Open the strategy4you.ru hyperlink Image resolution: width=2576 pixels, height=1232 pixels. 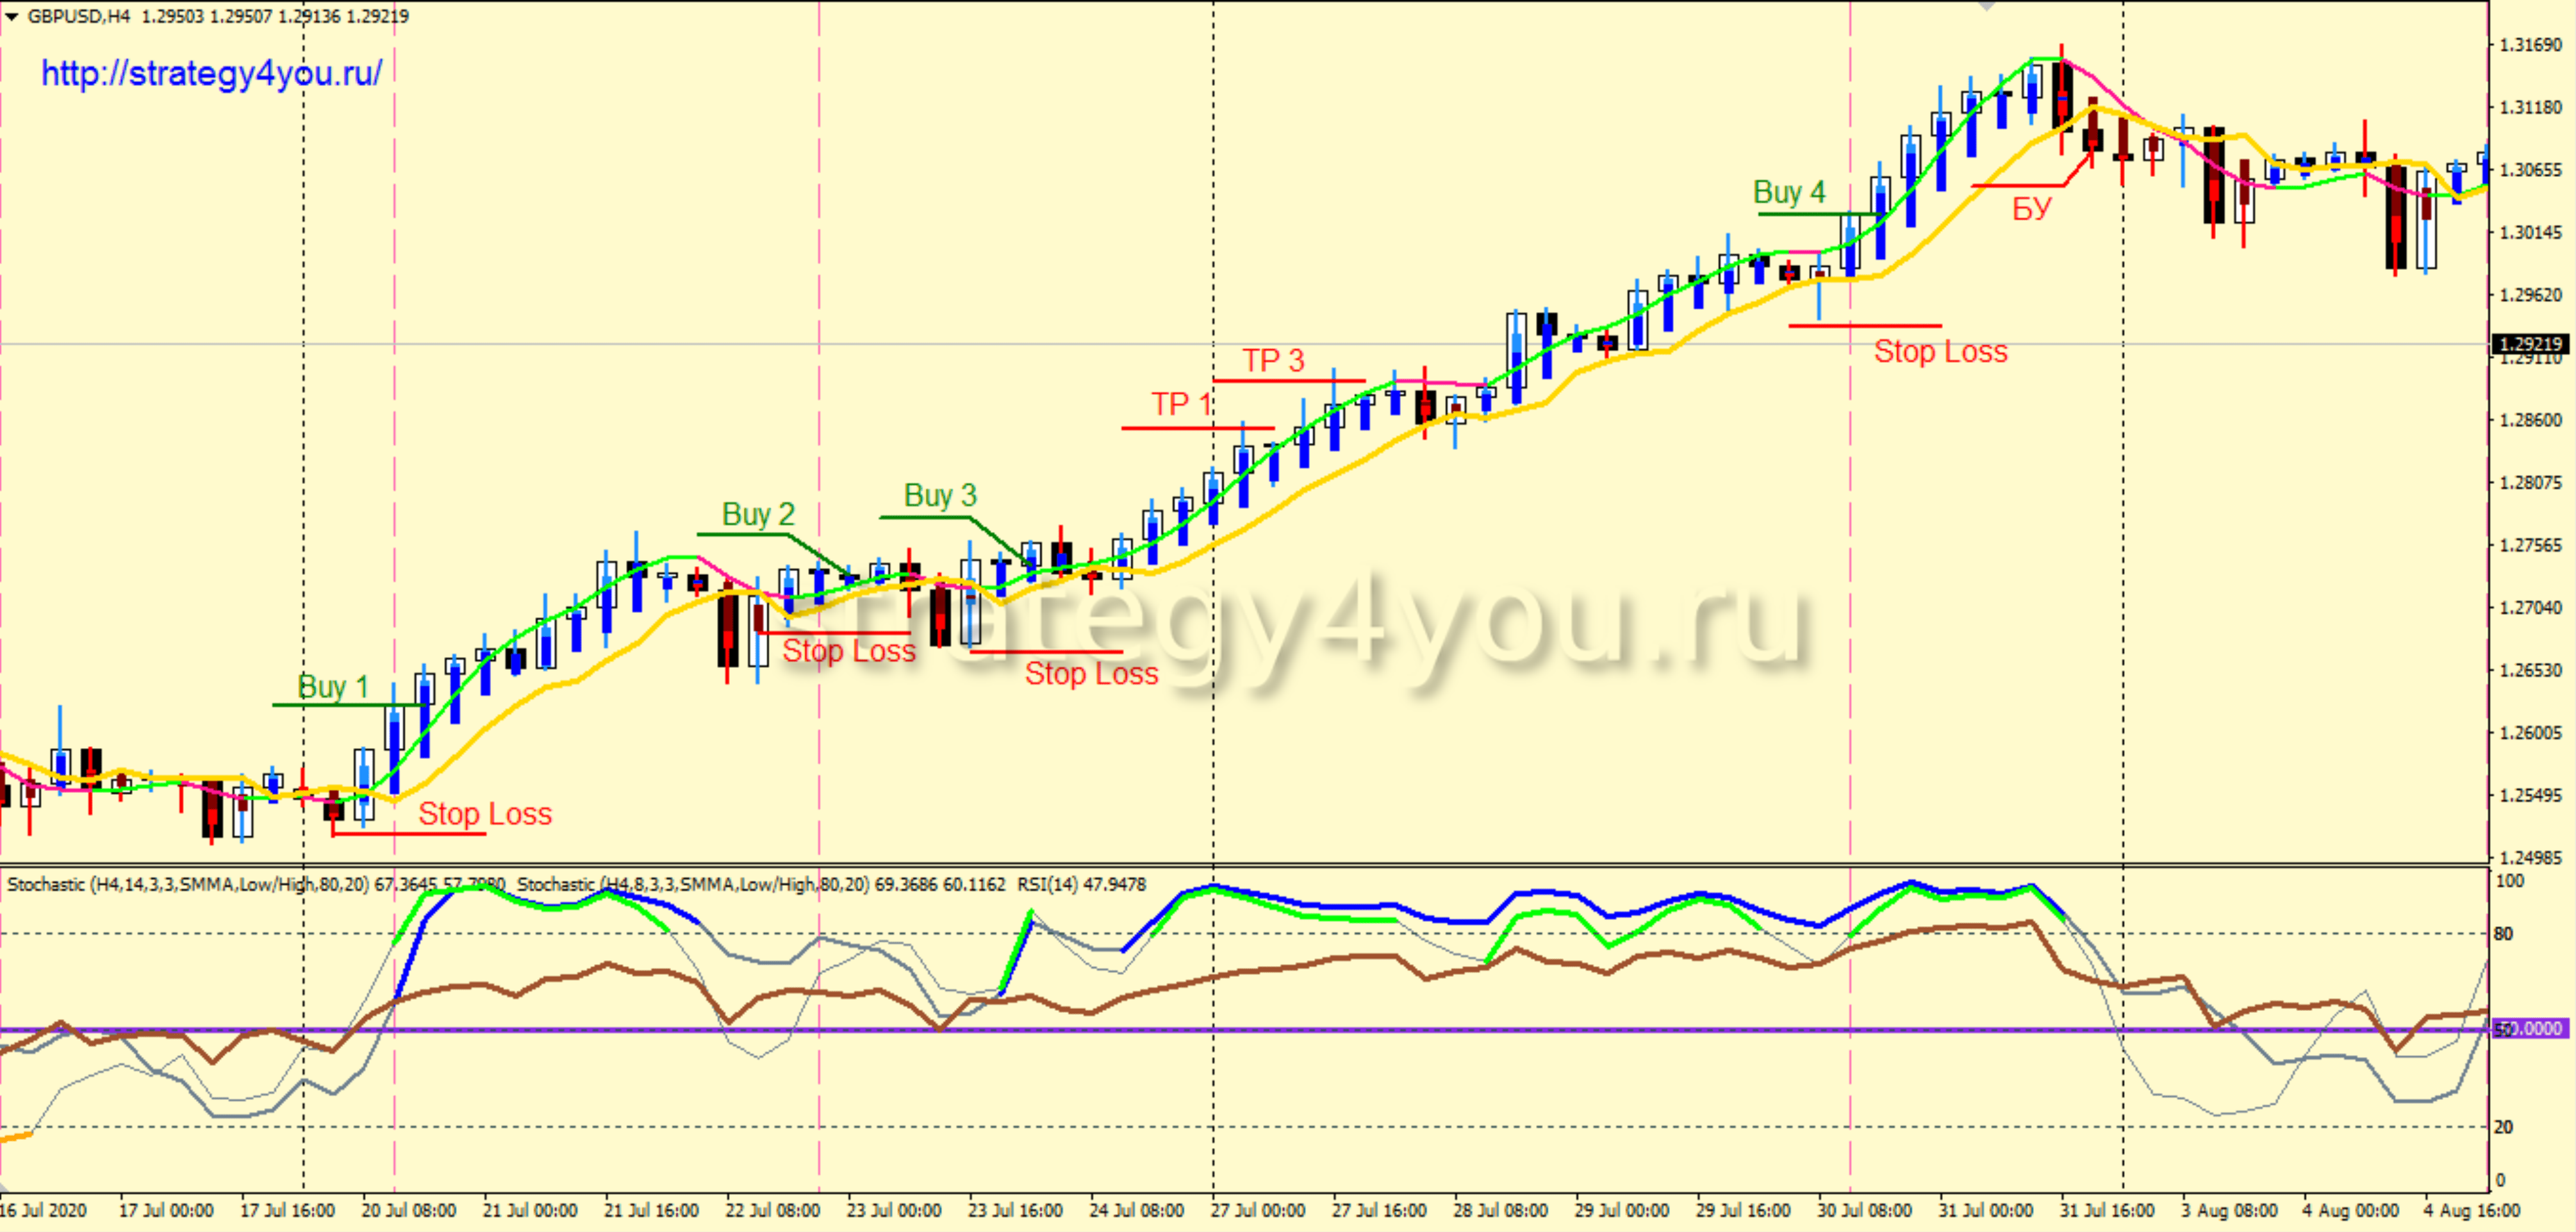211,73
